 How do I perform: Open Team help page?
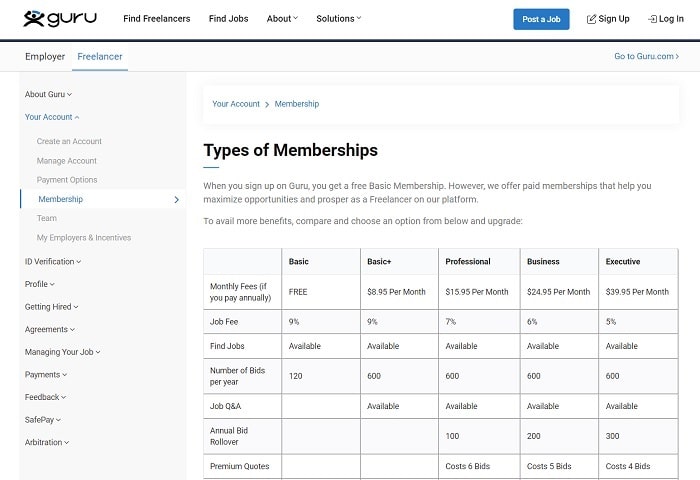tap(46, 218)
